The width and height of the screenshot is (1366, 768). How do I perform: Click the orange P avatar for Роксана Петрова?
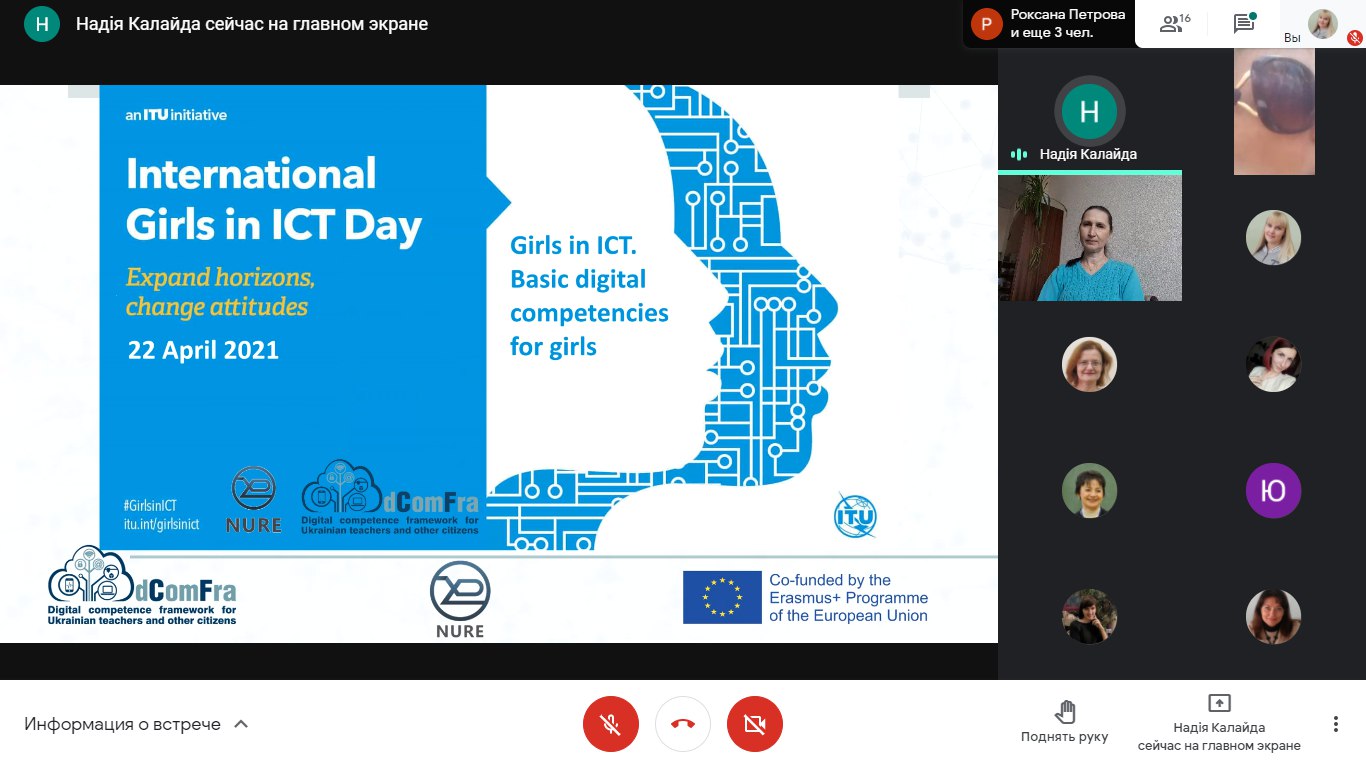click(x=986, y=24)
